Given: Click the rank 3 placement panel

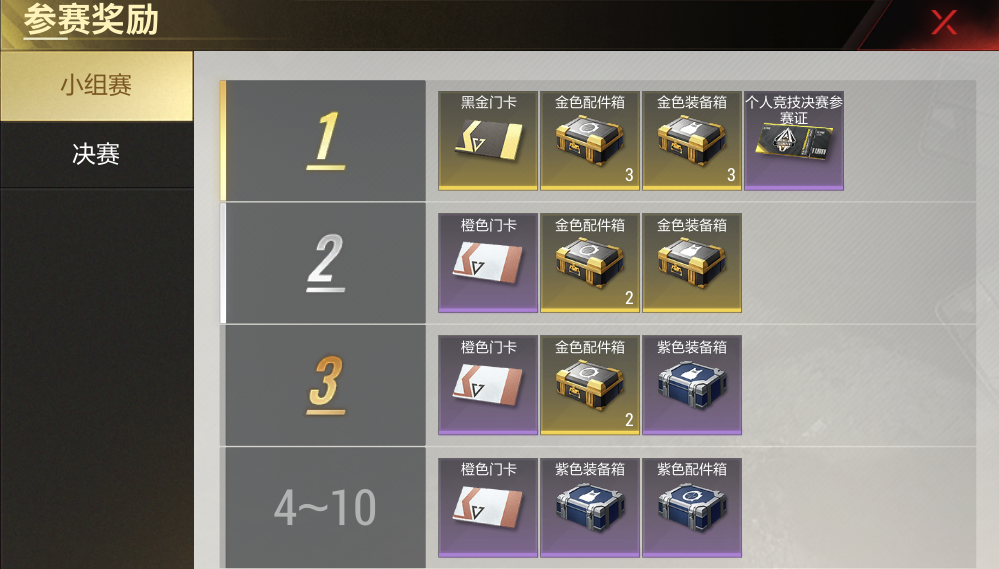Looking at the screenshot, I should tap(323, 385).
